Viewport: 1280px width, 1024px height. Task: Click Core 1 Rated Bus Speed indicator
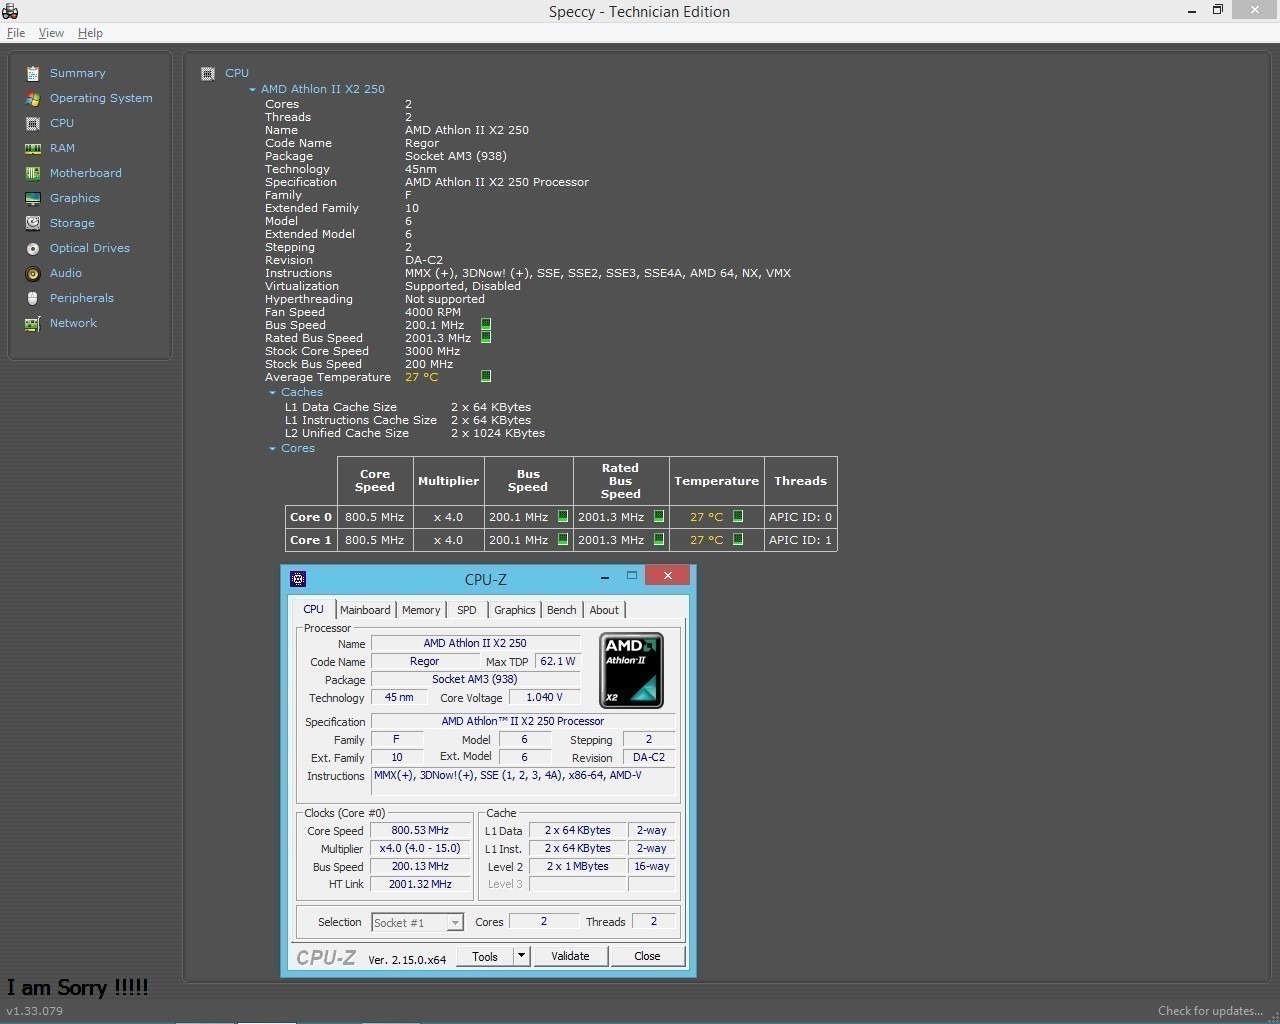pos(659,540)
